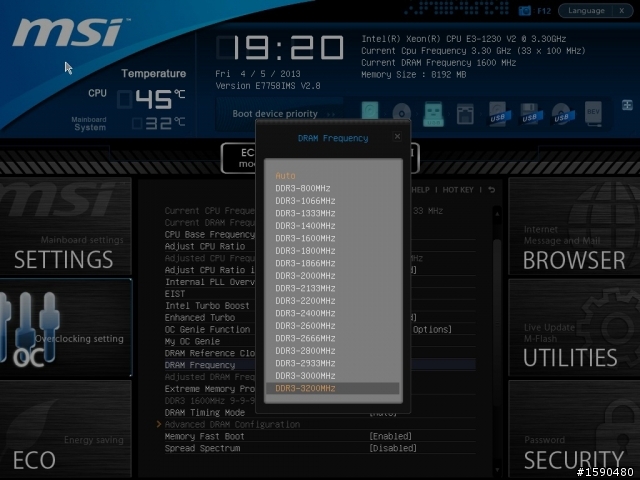The image size is (640, 480).
Task: Open the BROWSER internet panel
Action: (574, 227)
